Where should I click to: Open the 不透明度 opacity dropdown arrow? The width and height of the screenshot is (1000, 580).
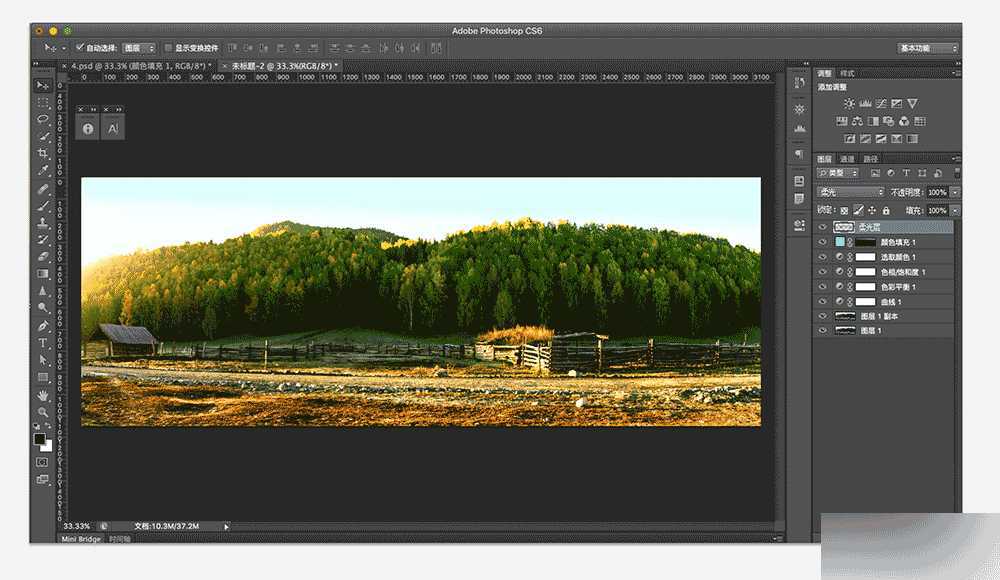point(955,191)
